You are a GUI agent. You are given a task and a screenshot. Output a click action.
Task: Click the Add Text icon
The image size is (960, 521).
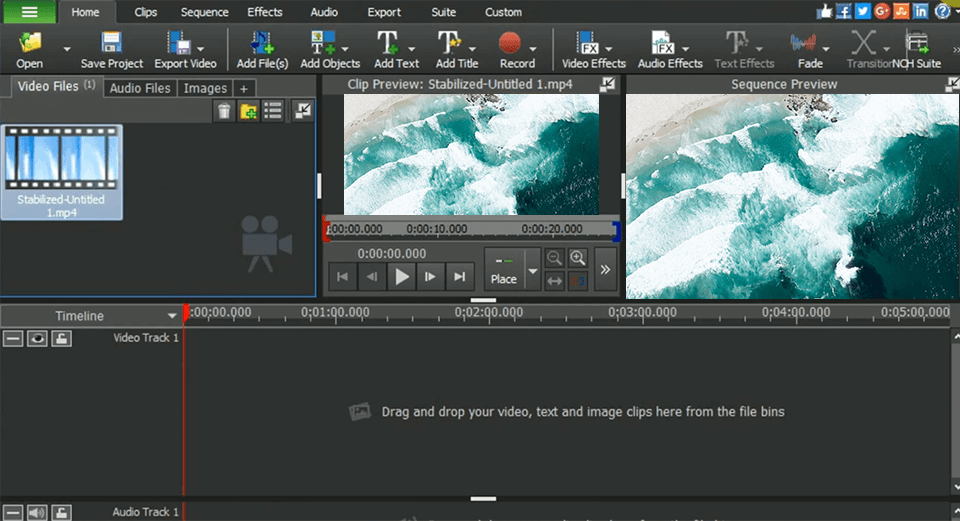coord(388,43)
